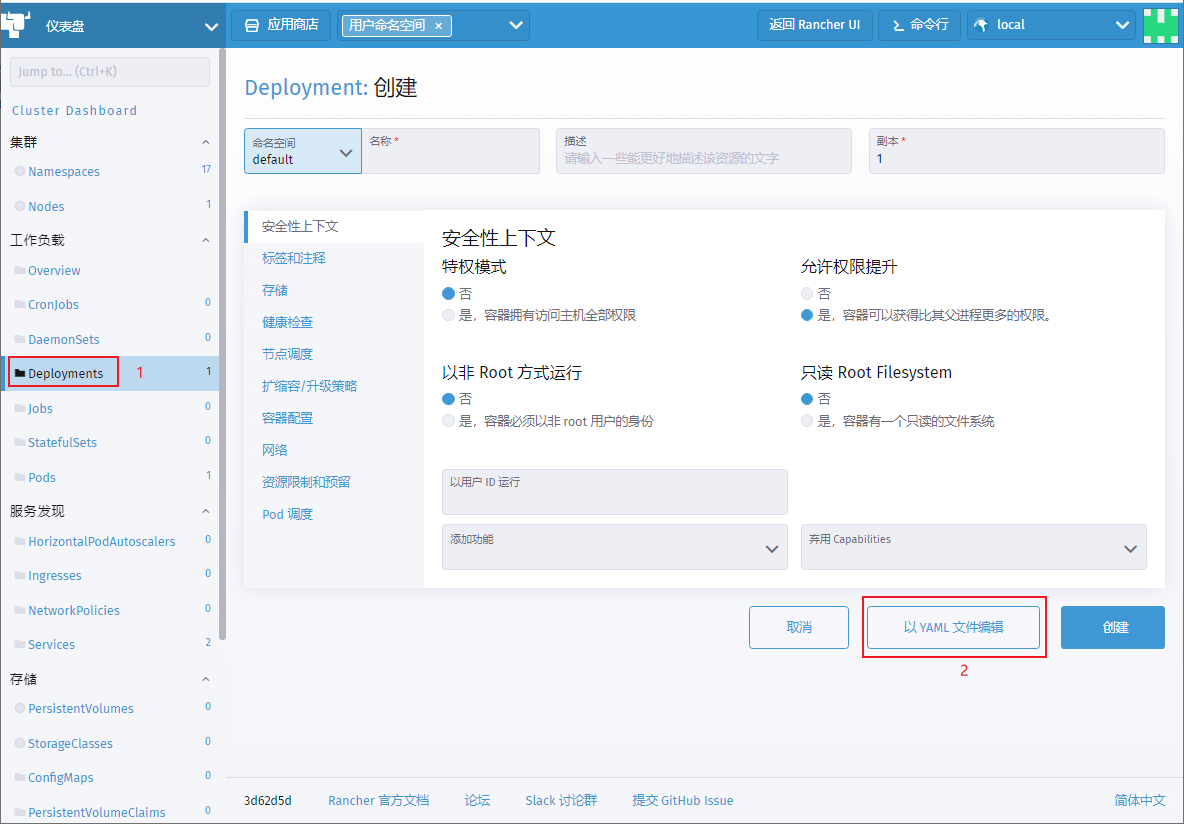Click the DaemonSets folder icon
The height and width of the screenshot is (824, 1184).
coord(20,339)
